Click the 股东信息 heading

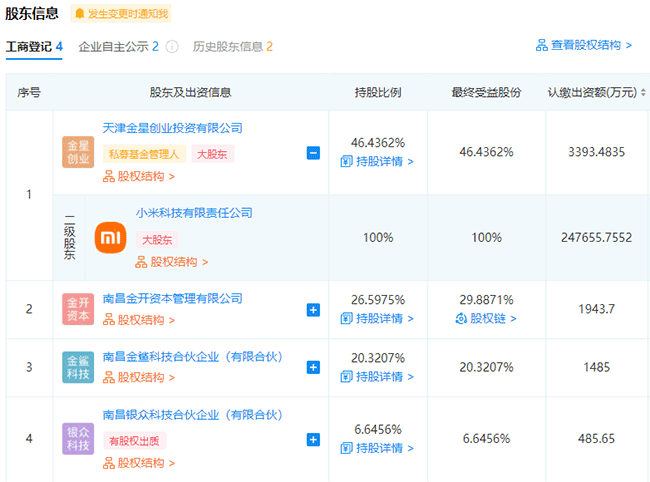pyautogui.click(x=32, y=14)
